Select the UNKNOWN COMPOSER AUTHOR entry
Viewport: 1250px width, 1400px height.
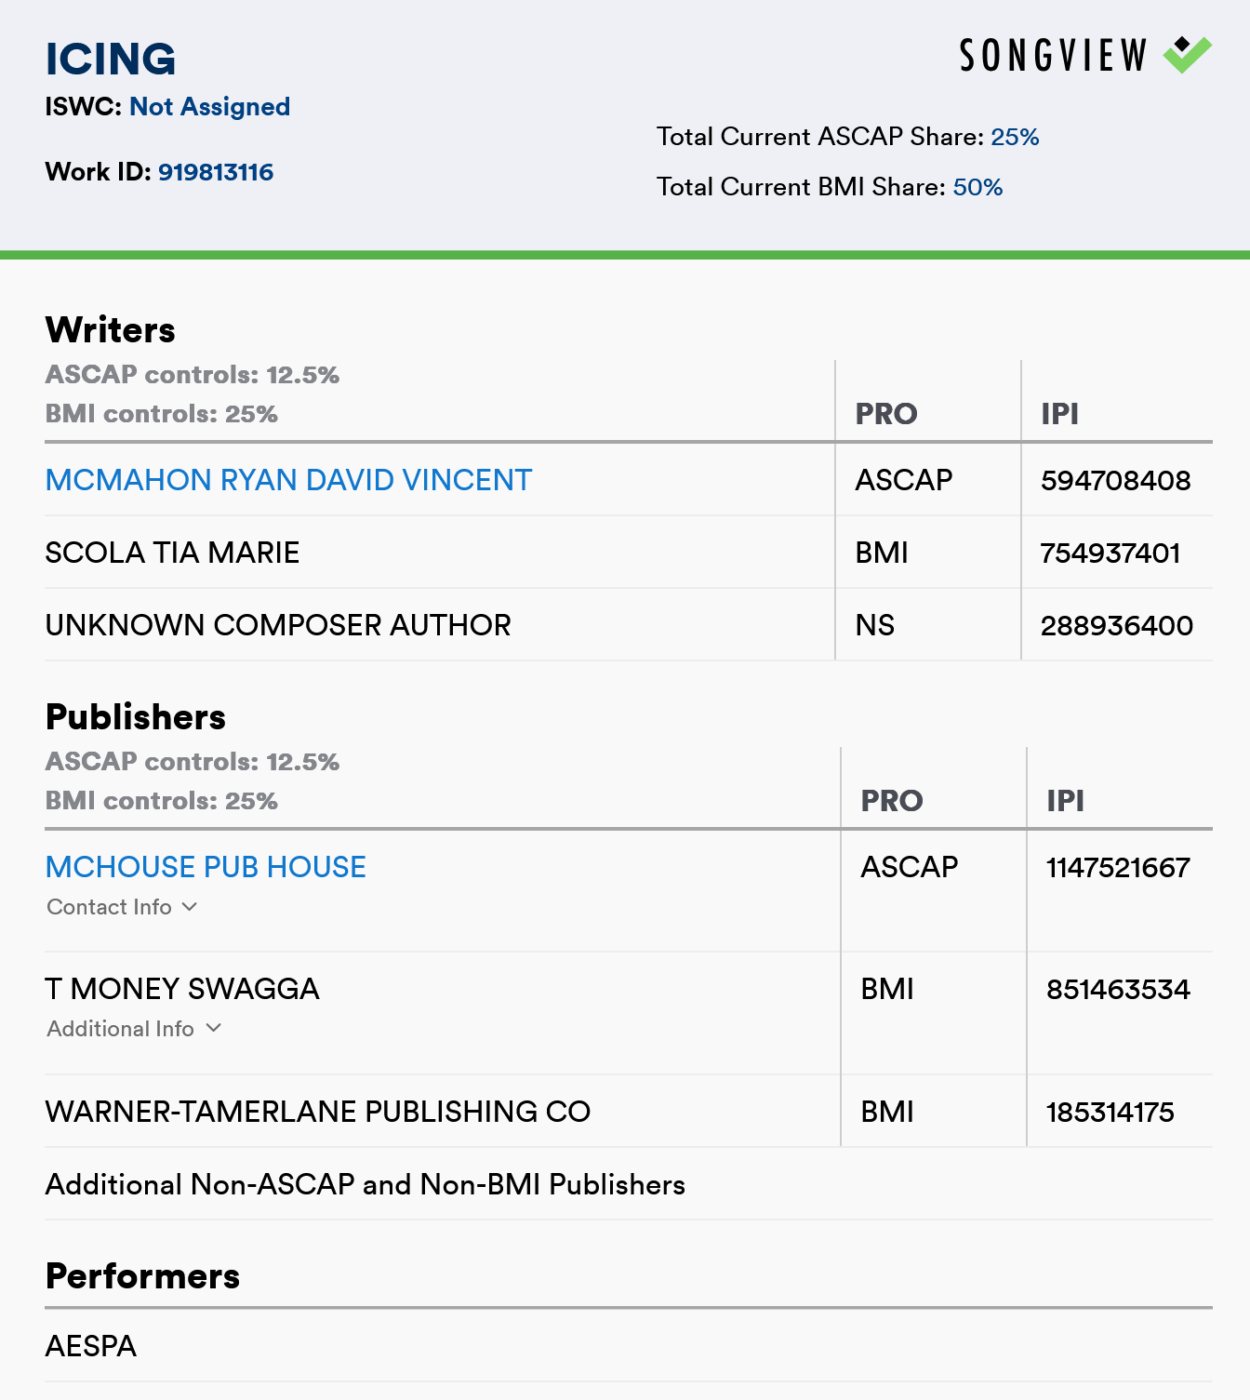click(278, 624)
